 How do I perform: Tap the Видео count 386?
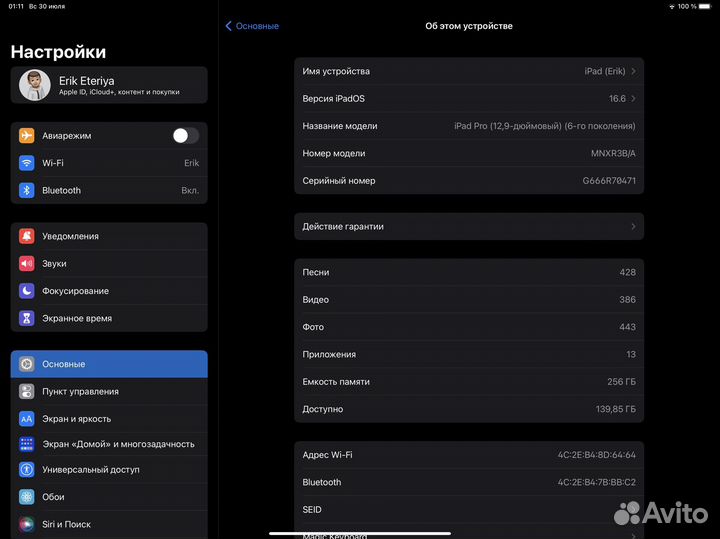[628, 300]
